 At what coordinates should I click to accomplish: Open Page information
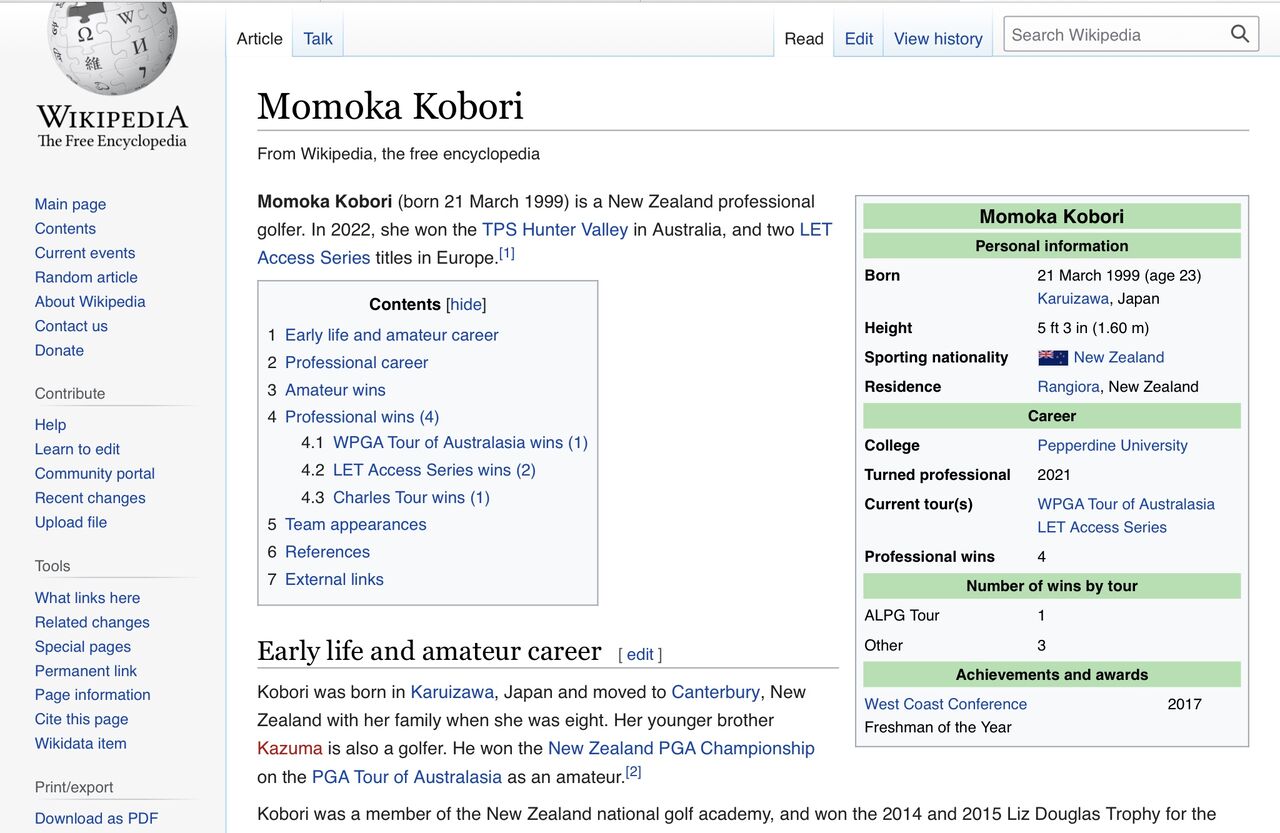coord(93,694)
